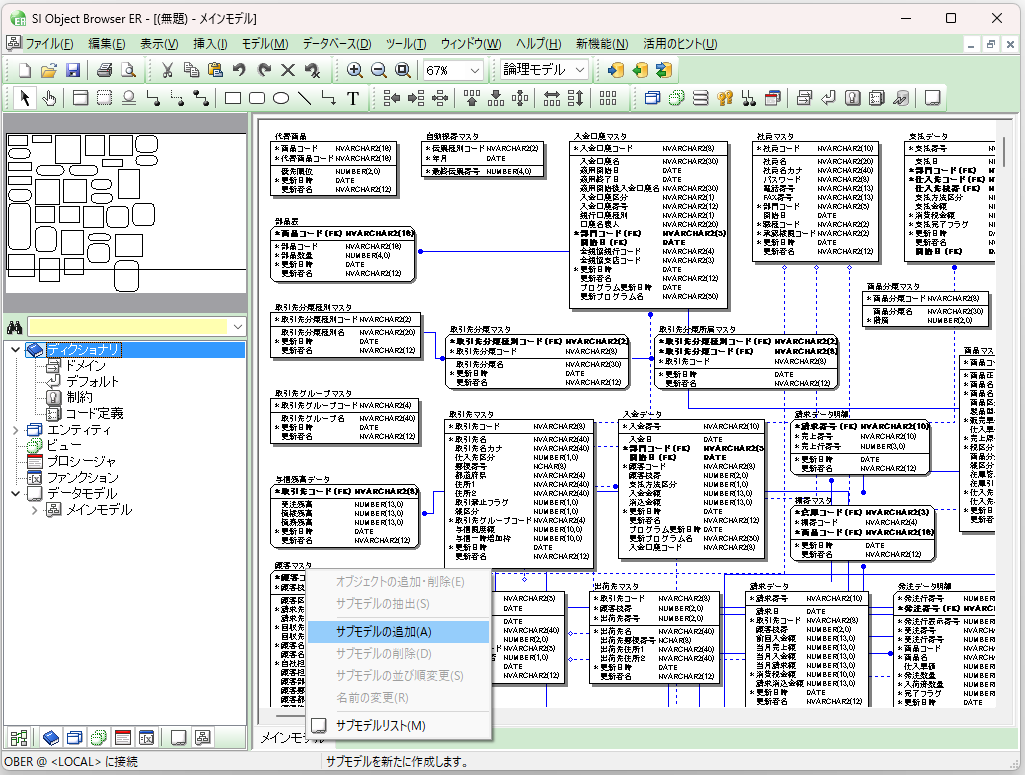Align selected objects to the left

click(x=392, y=98)
